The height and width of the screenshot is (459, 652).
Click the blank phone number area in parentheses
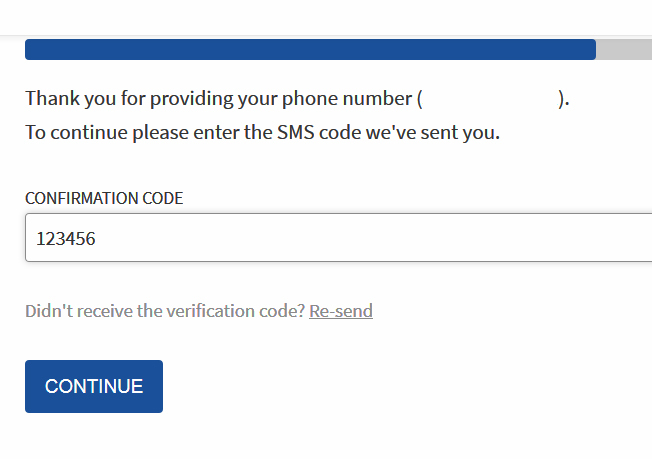click(490, 99)
